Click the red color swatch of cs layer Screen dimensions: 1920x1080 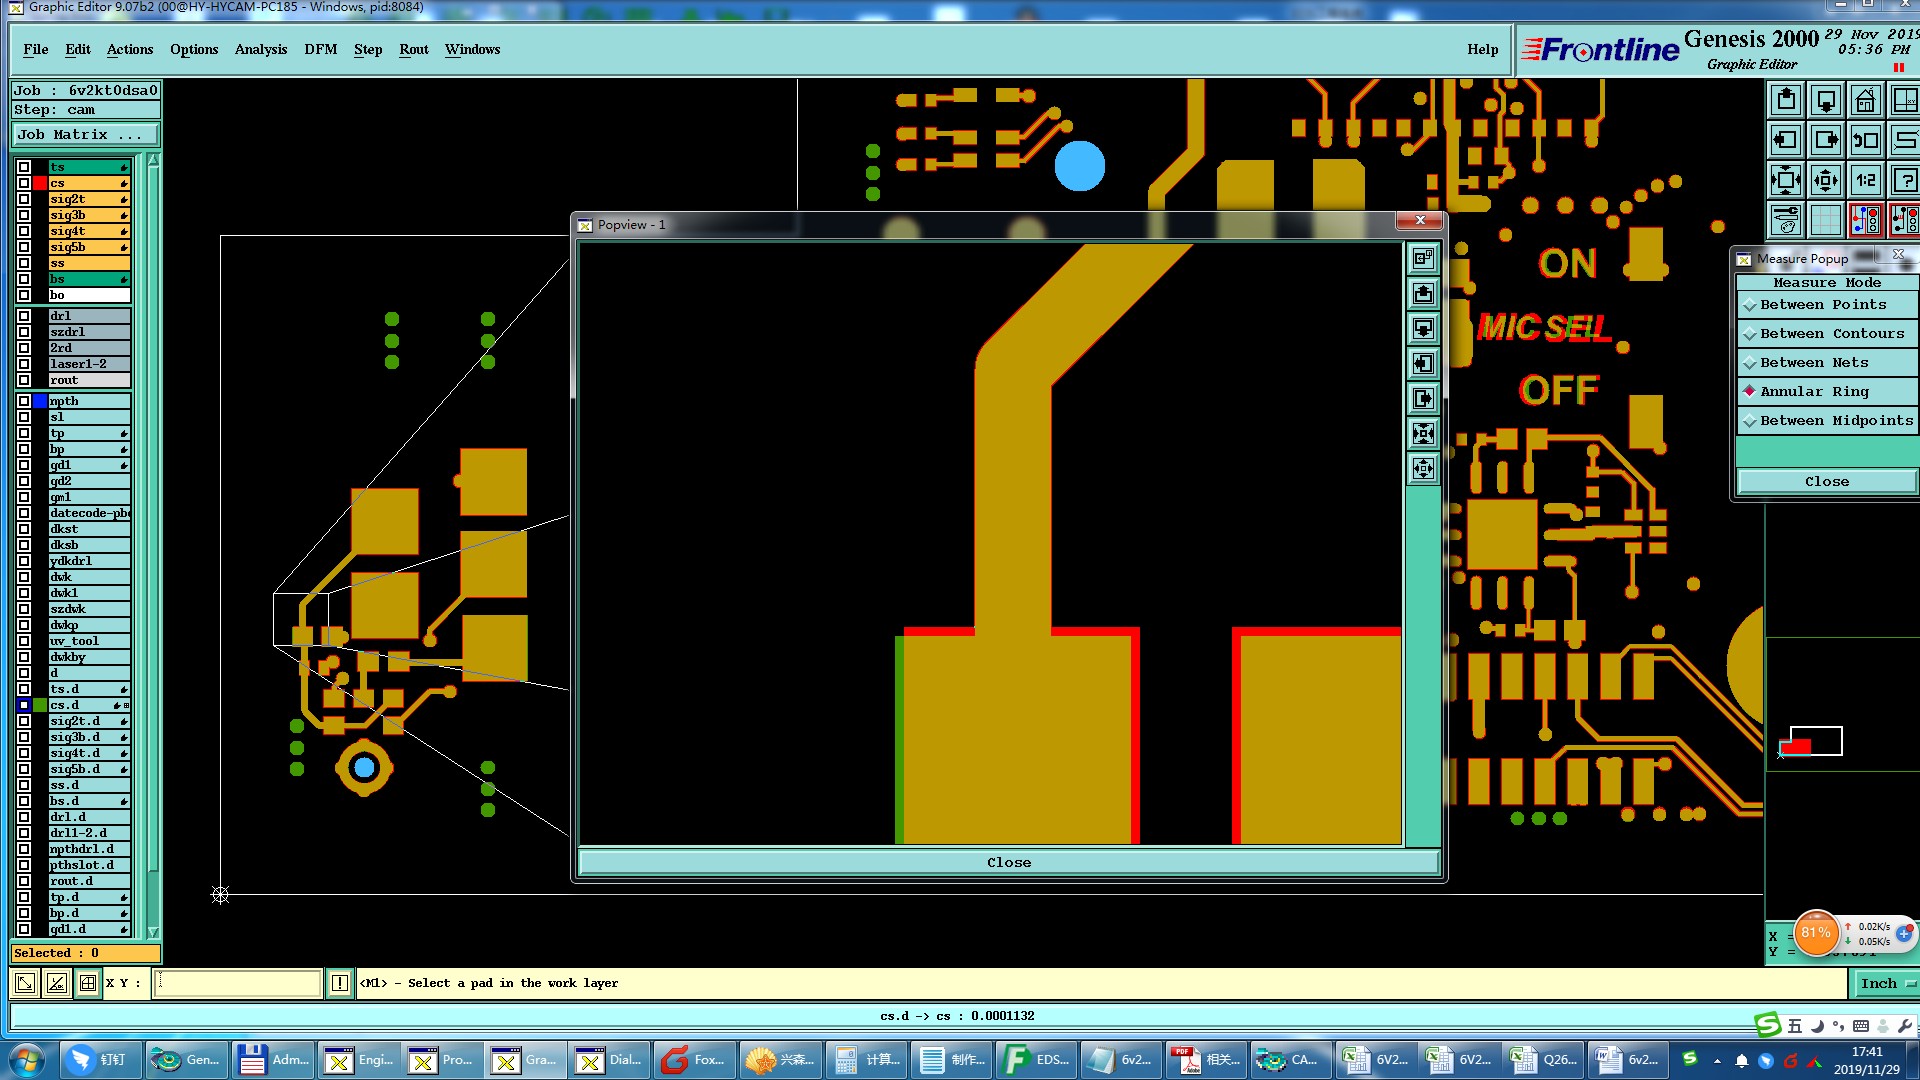click(x=40, y=183)
